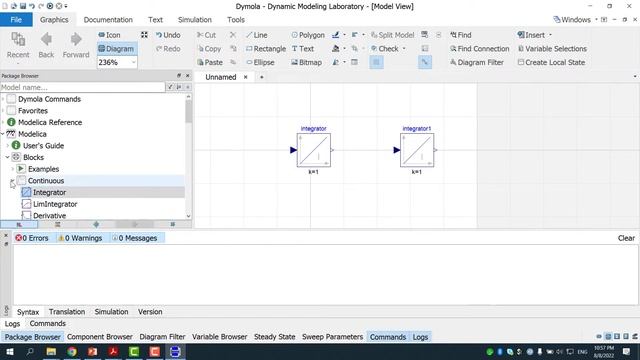This screenshot has height=360, width=640.
Task: Expand the Modelica Reference node
Action: click(x=3, y=122)
